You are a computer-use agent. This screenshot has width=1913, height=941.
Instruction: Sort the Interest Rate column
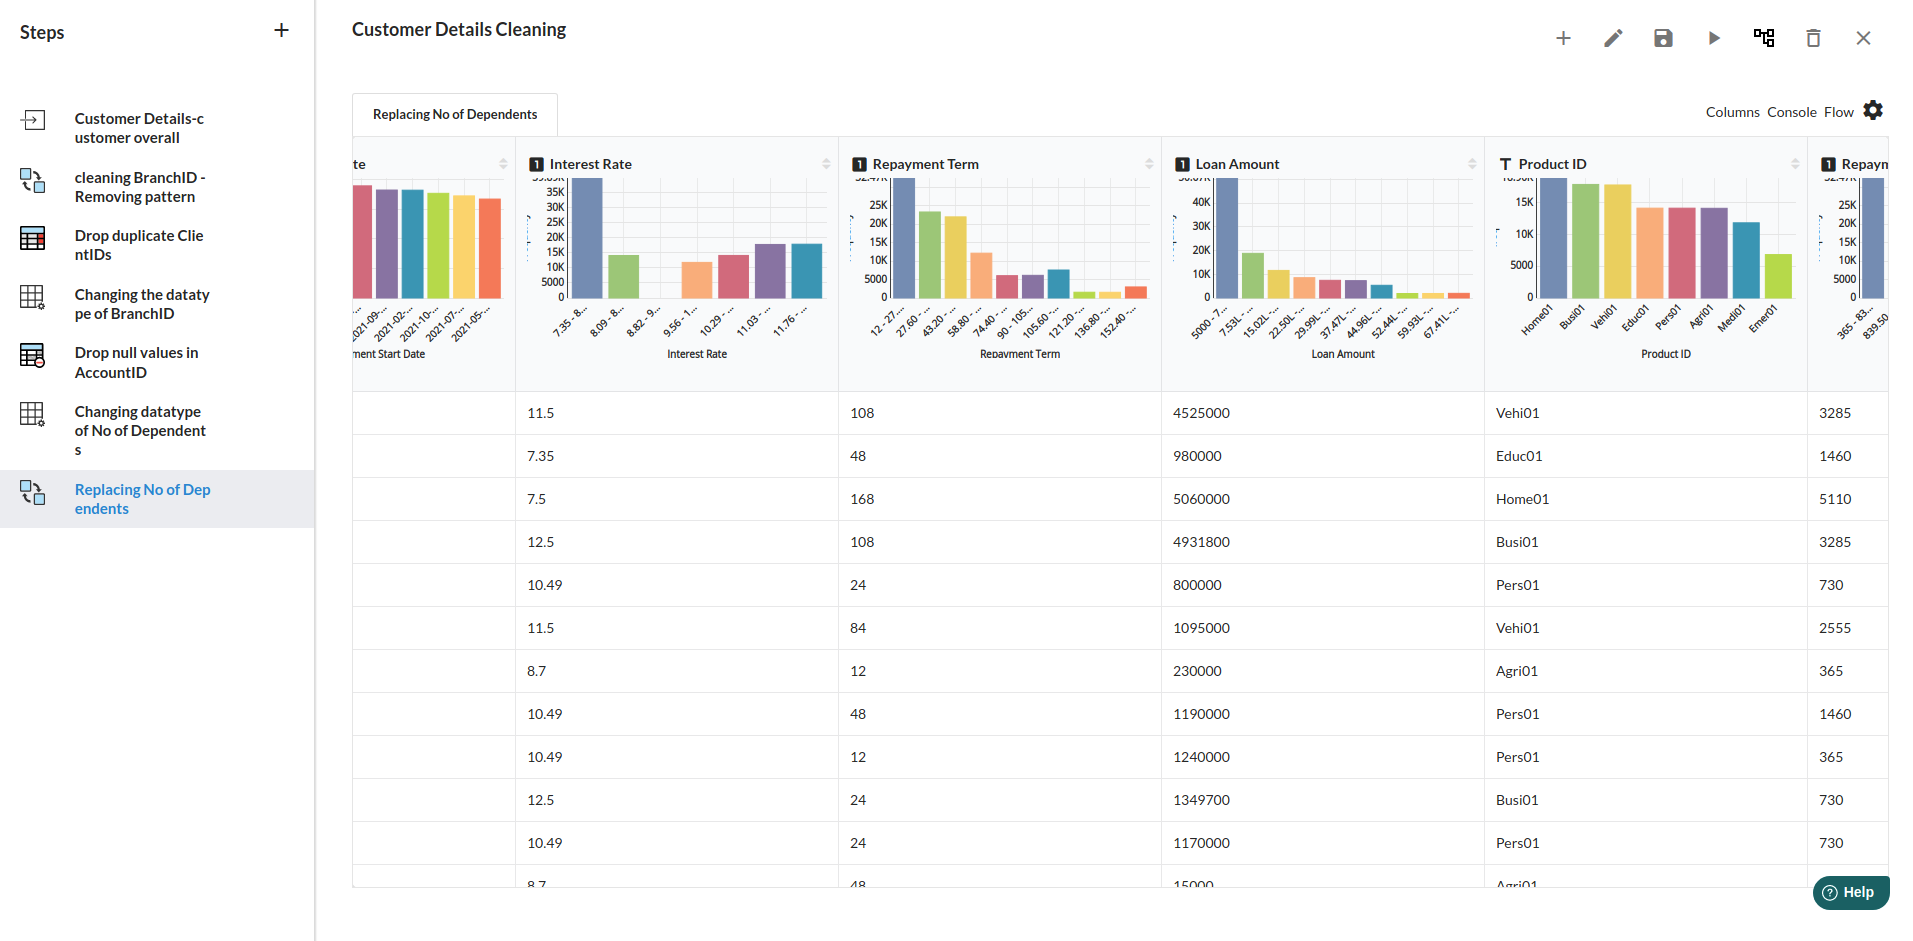pyautogui.click(x=826, y=164)
